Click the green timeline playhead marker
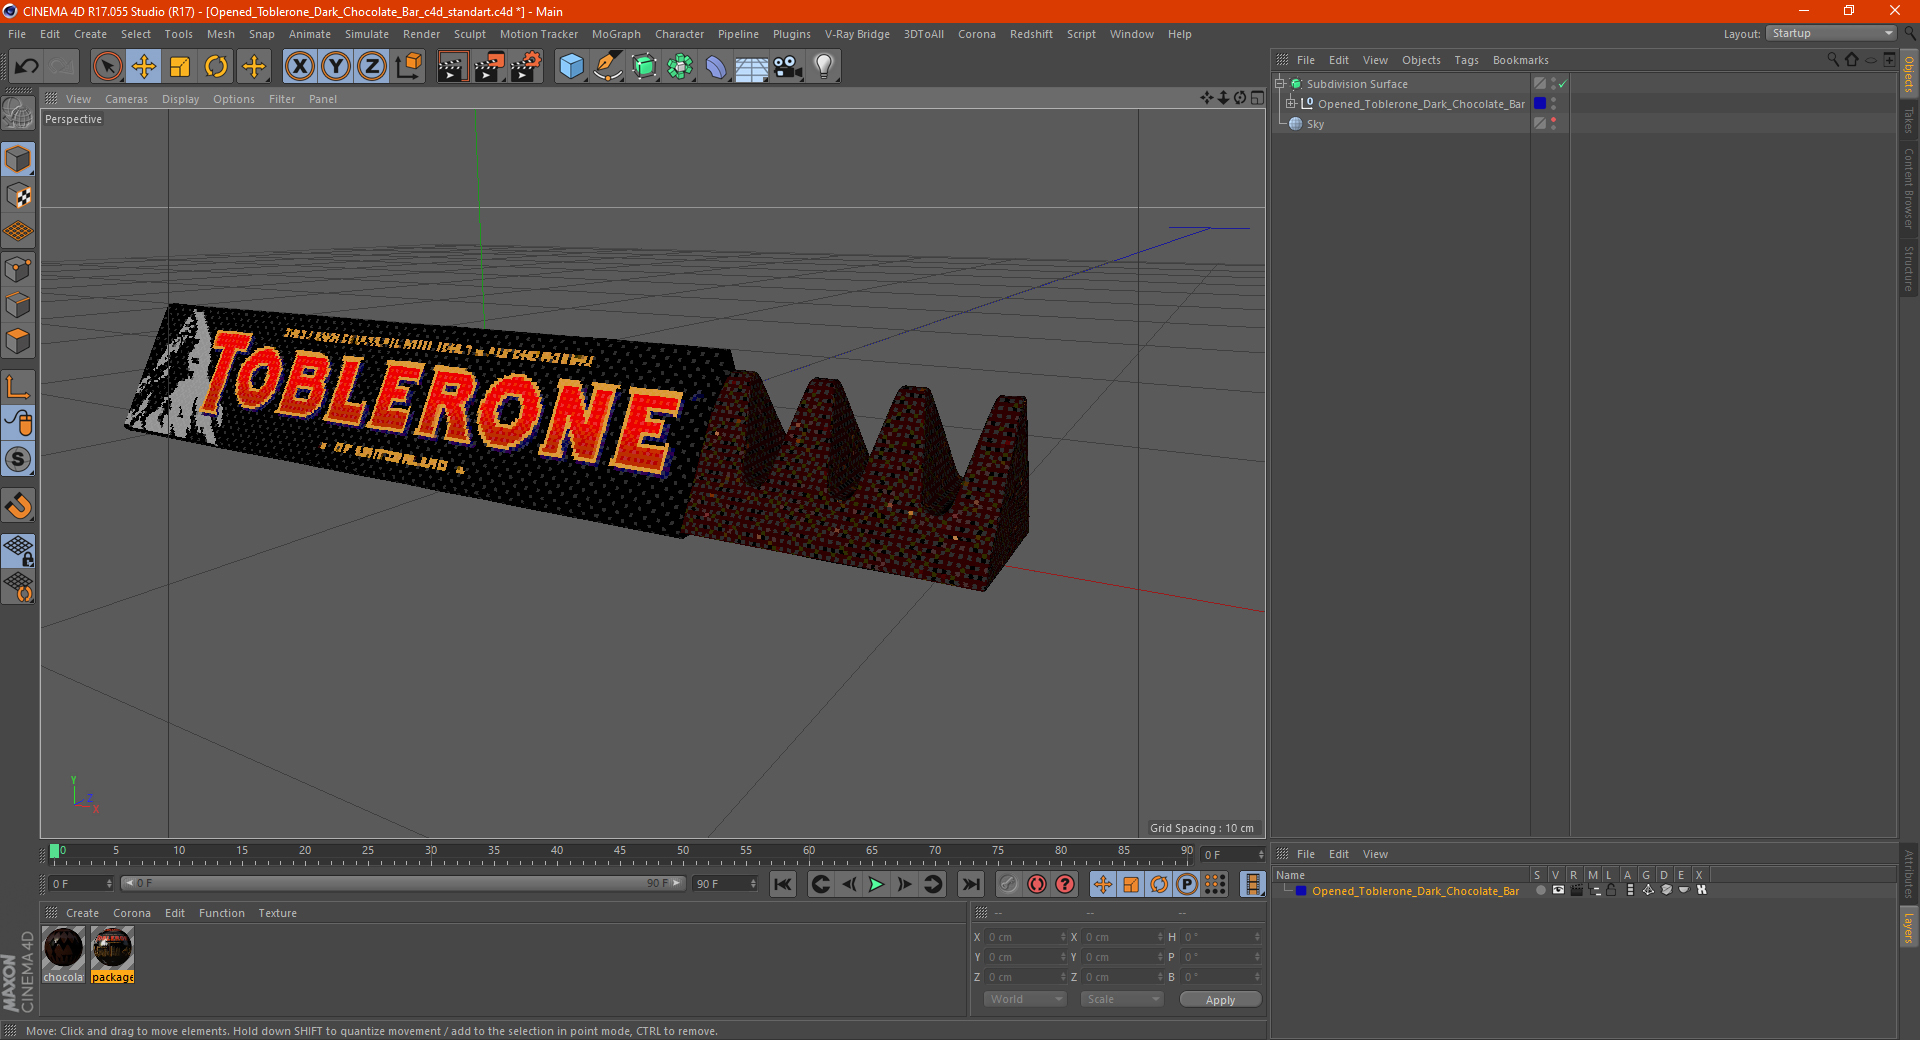The image size is (1920, 1040). click(54, 851)
